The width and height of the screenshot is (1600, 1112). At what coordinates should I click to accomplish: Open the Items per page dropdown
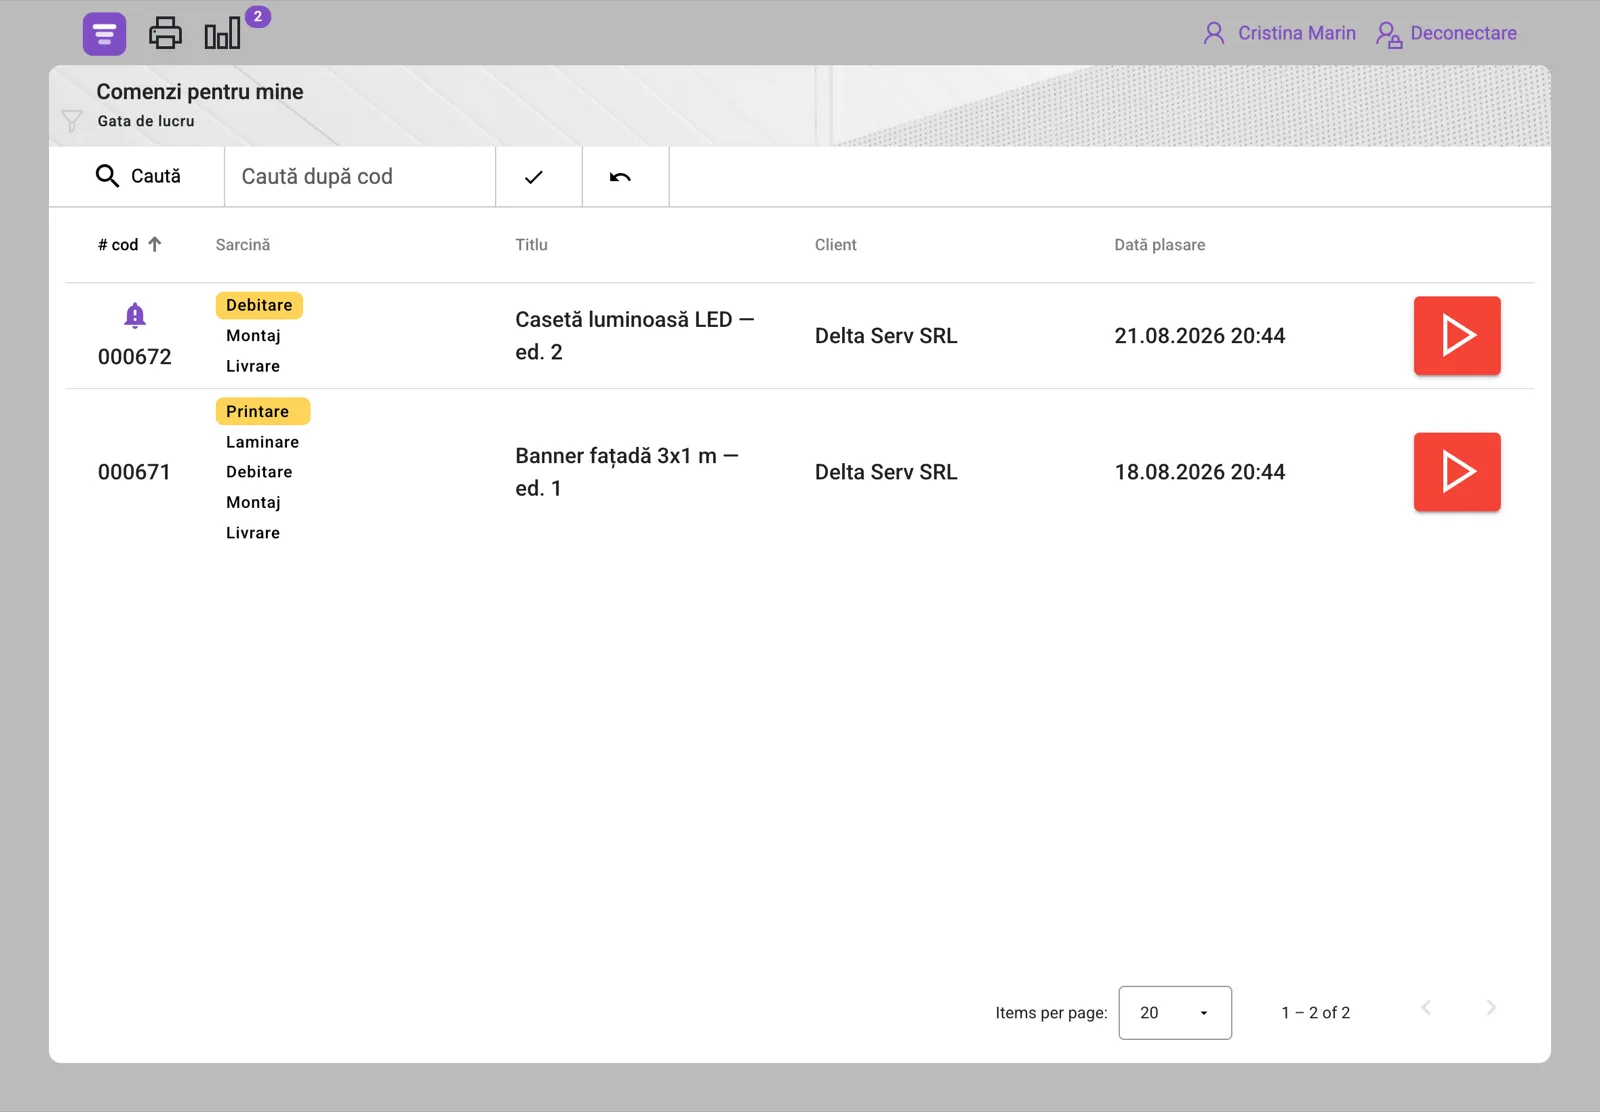1175,1013
